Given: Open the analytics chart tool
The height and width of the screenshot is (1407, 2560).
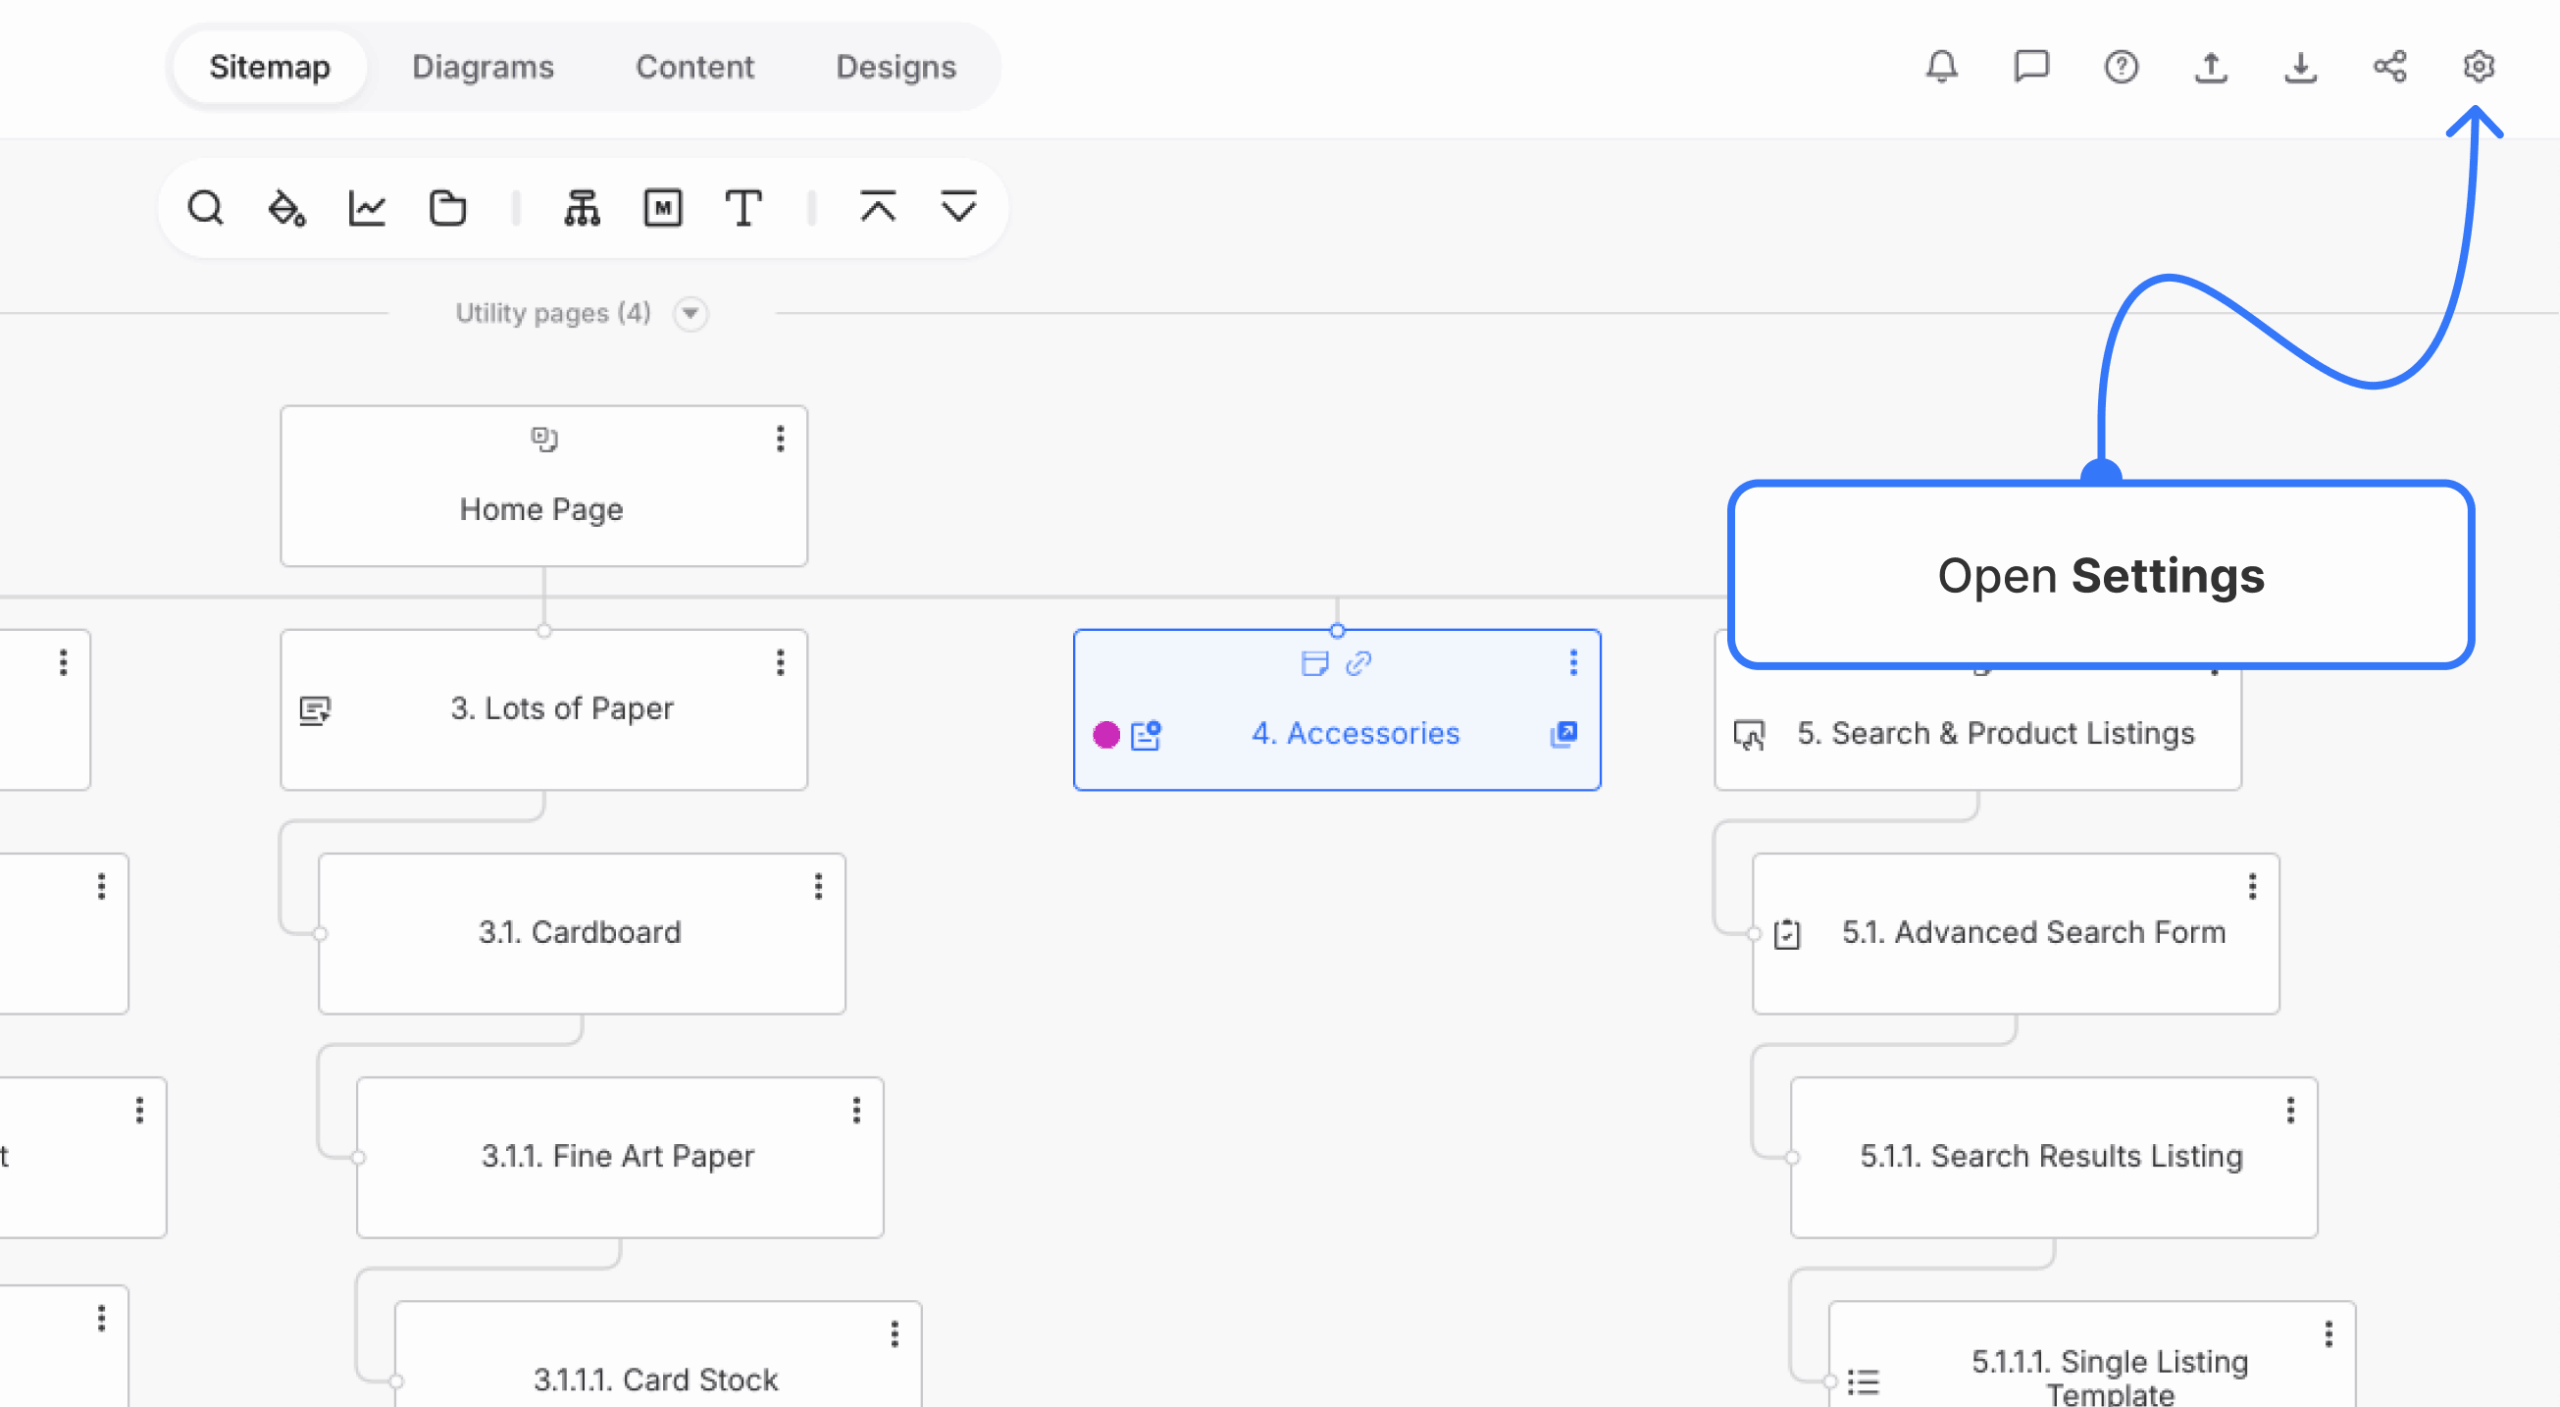Looking at the screenshot, I should [367, 208].
